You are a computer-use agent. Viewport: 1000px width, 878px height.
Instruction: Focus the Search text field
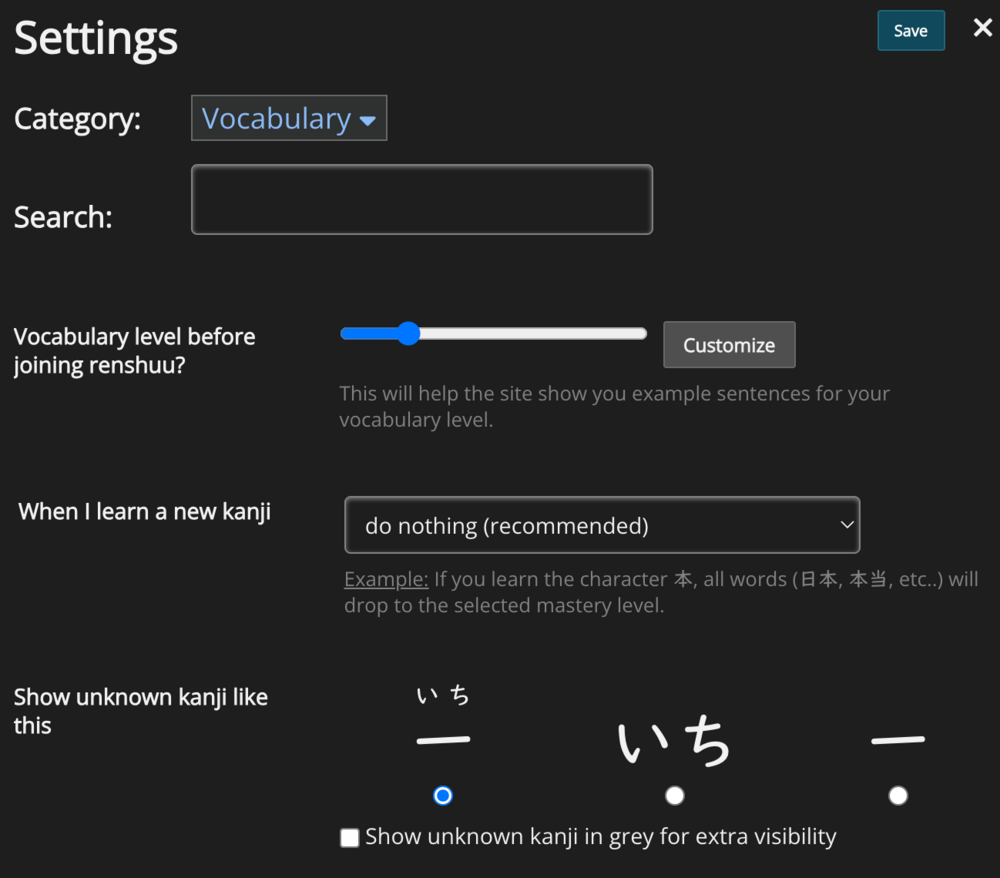[421, 200]
